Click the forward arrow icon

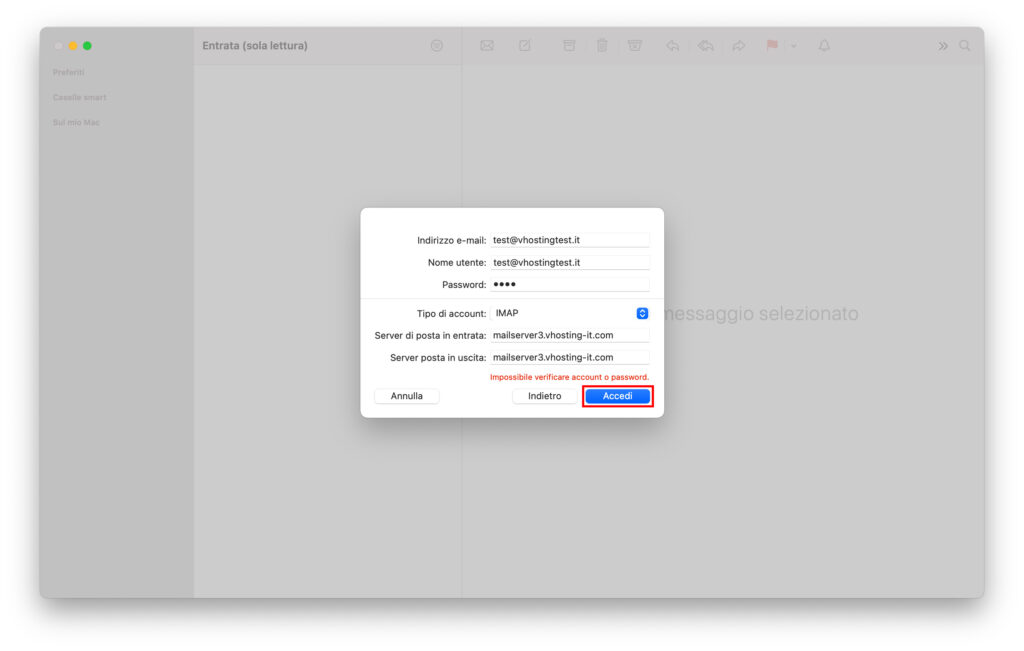739,46
